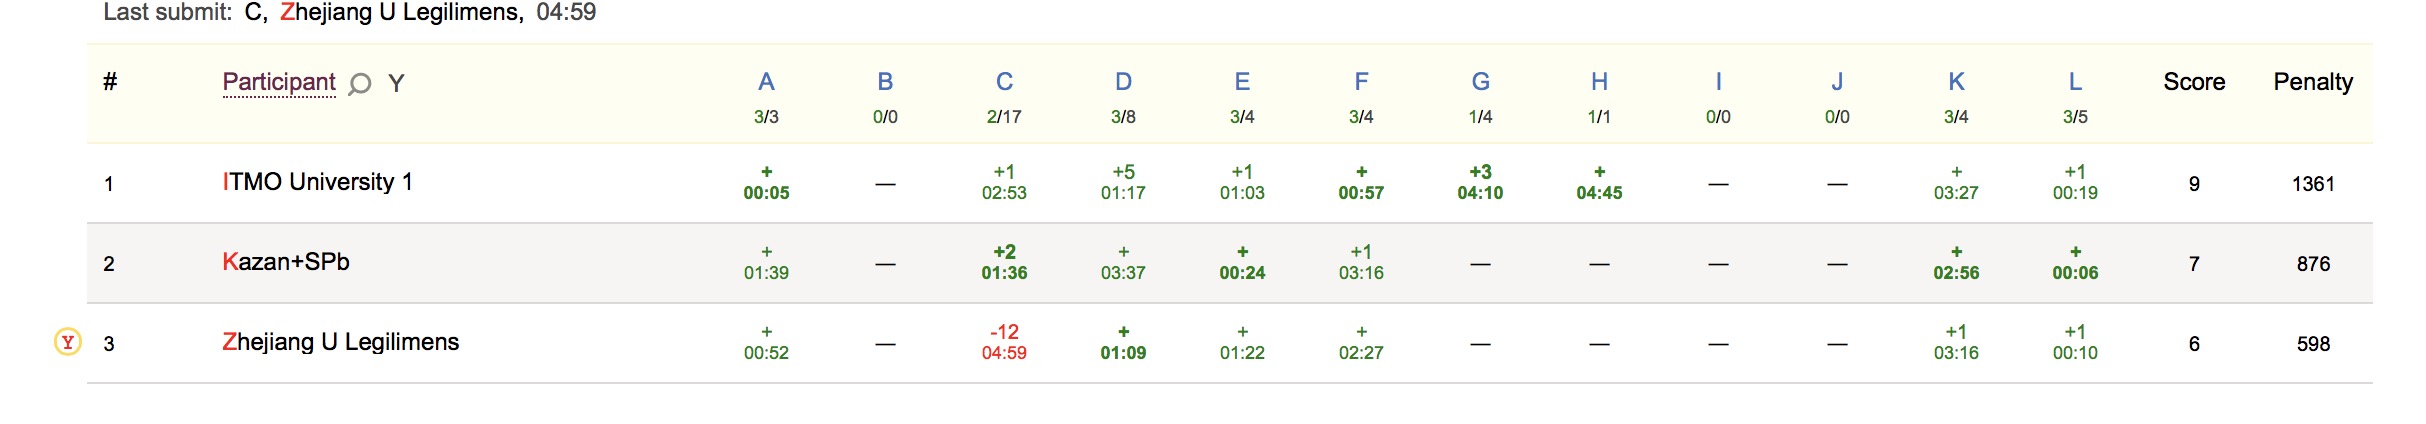2426x424 pixels.
Task: Click the Score column header
Action: pos(2194,82)
